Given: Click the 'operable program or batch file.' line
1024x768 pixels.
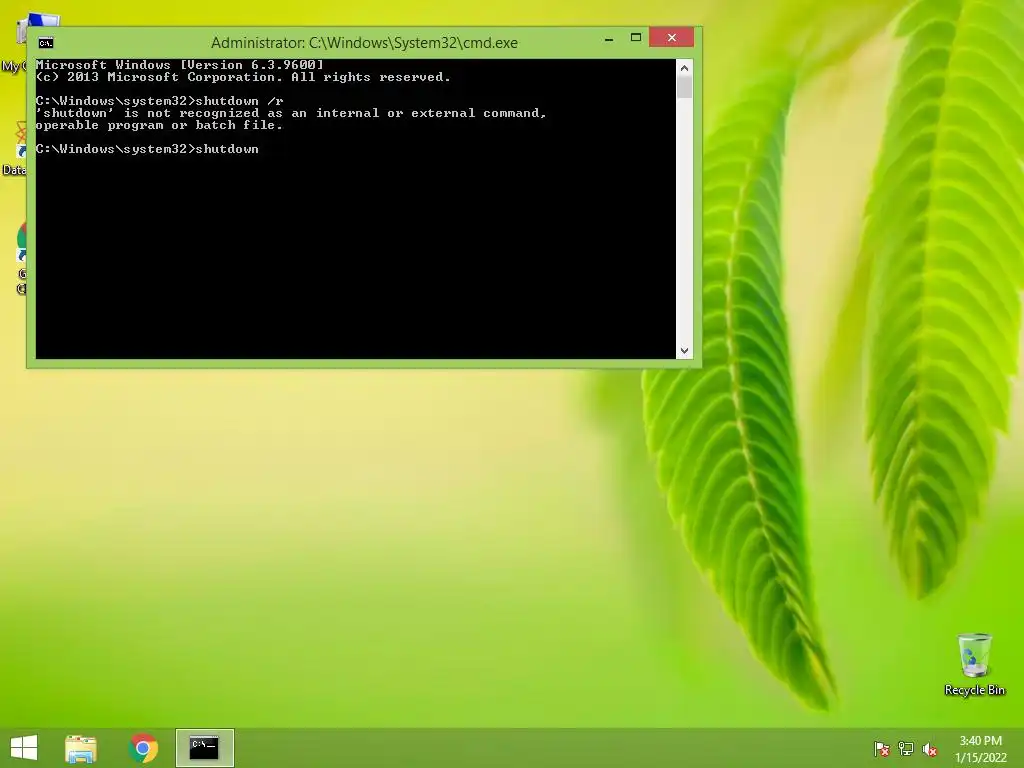Looking at the screenshot, I should tap(159, 125).
